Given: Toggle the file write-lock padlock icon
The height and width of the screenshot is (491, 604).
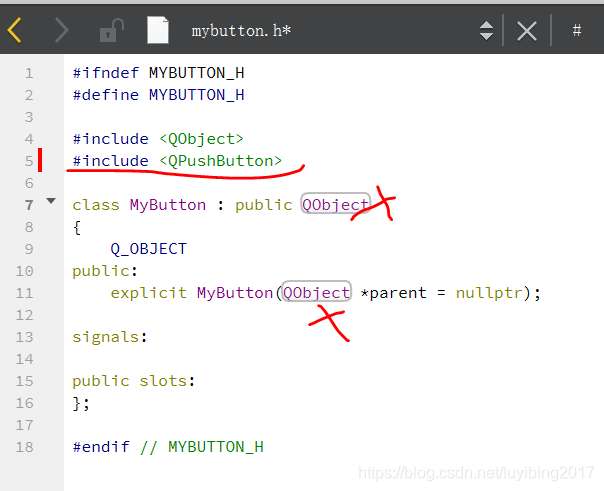Looking at the screenshot, I should tap(111, 30).
